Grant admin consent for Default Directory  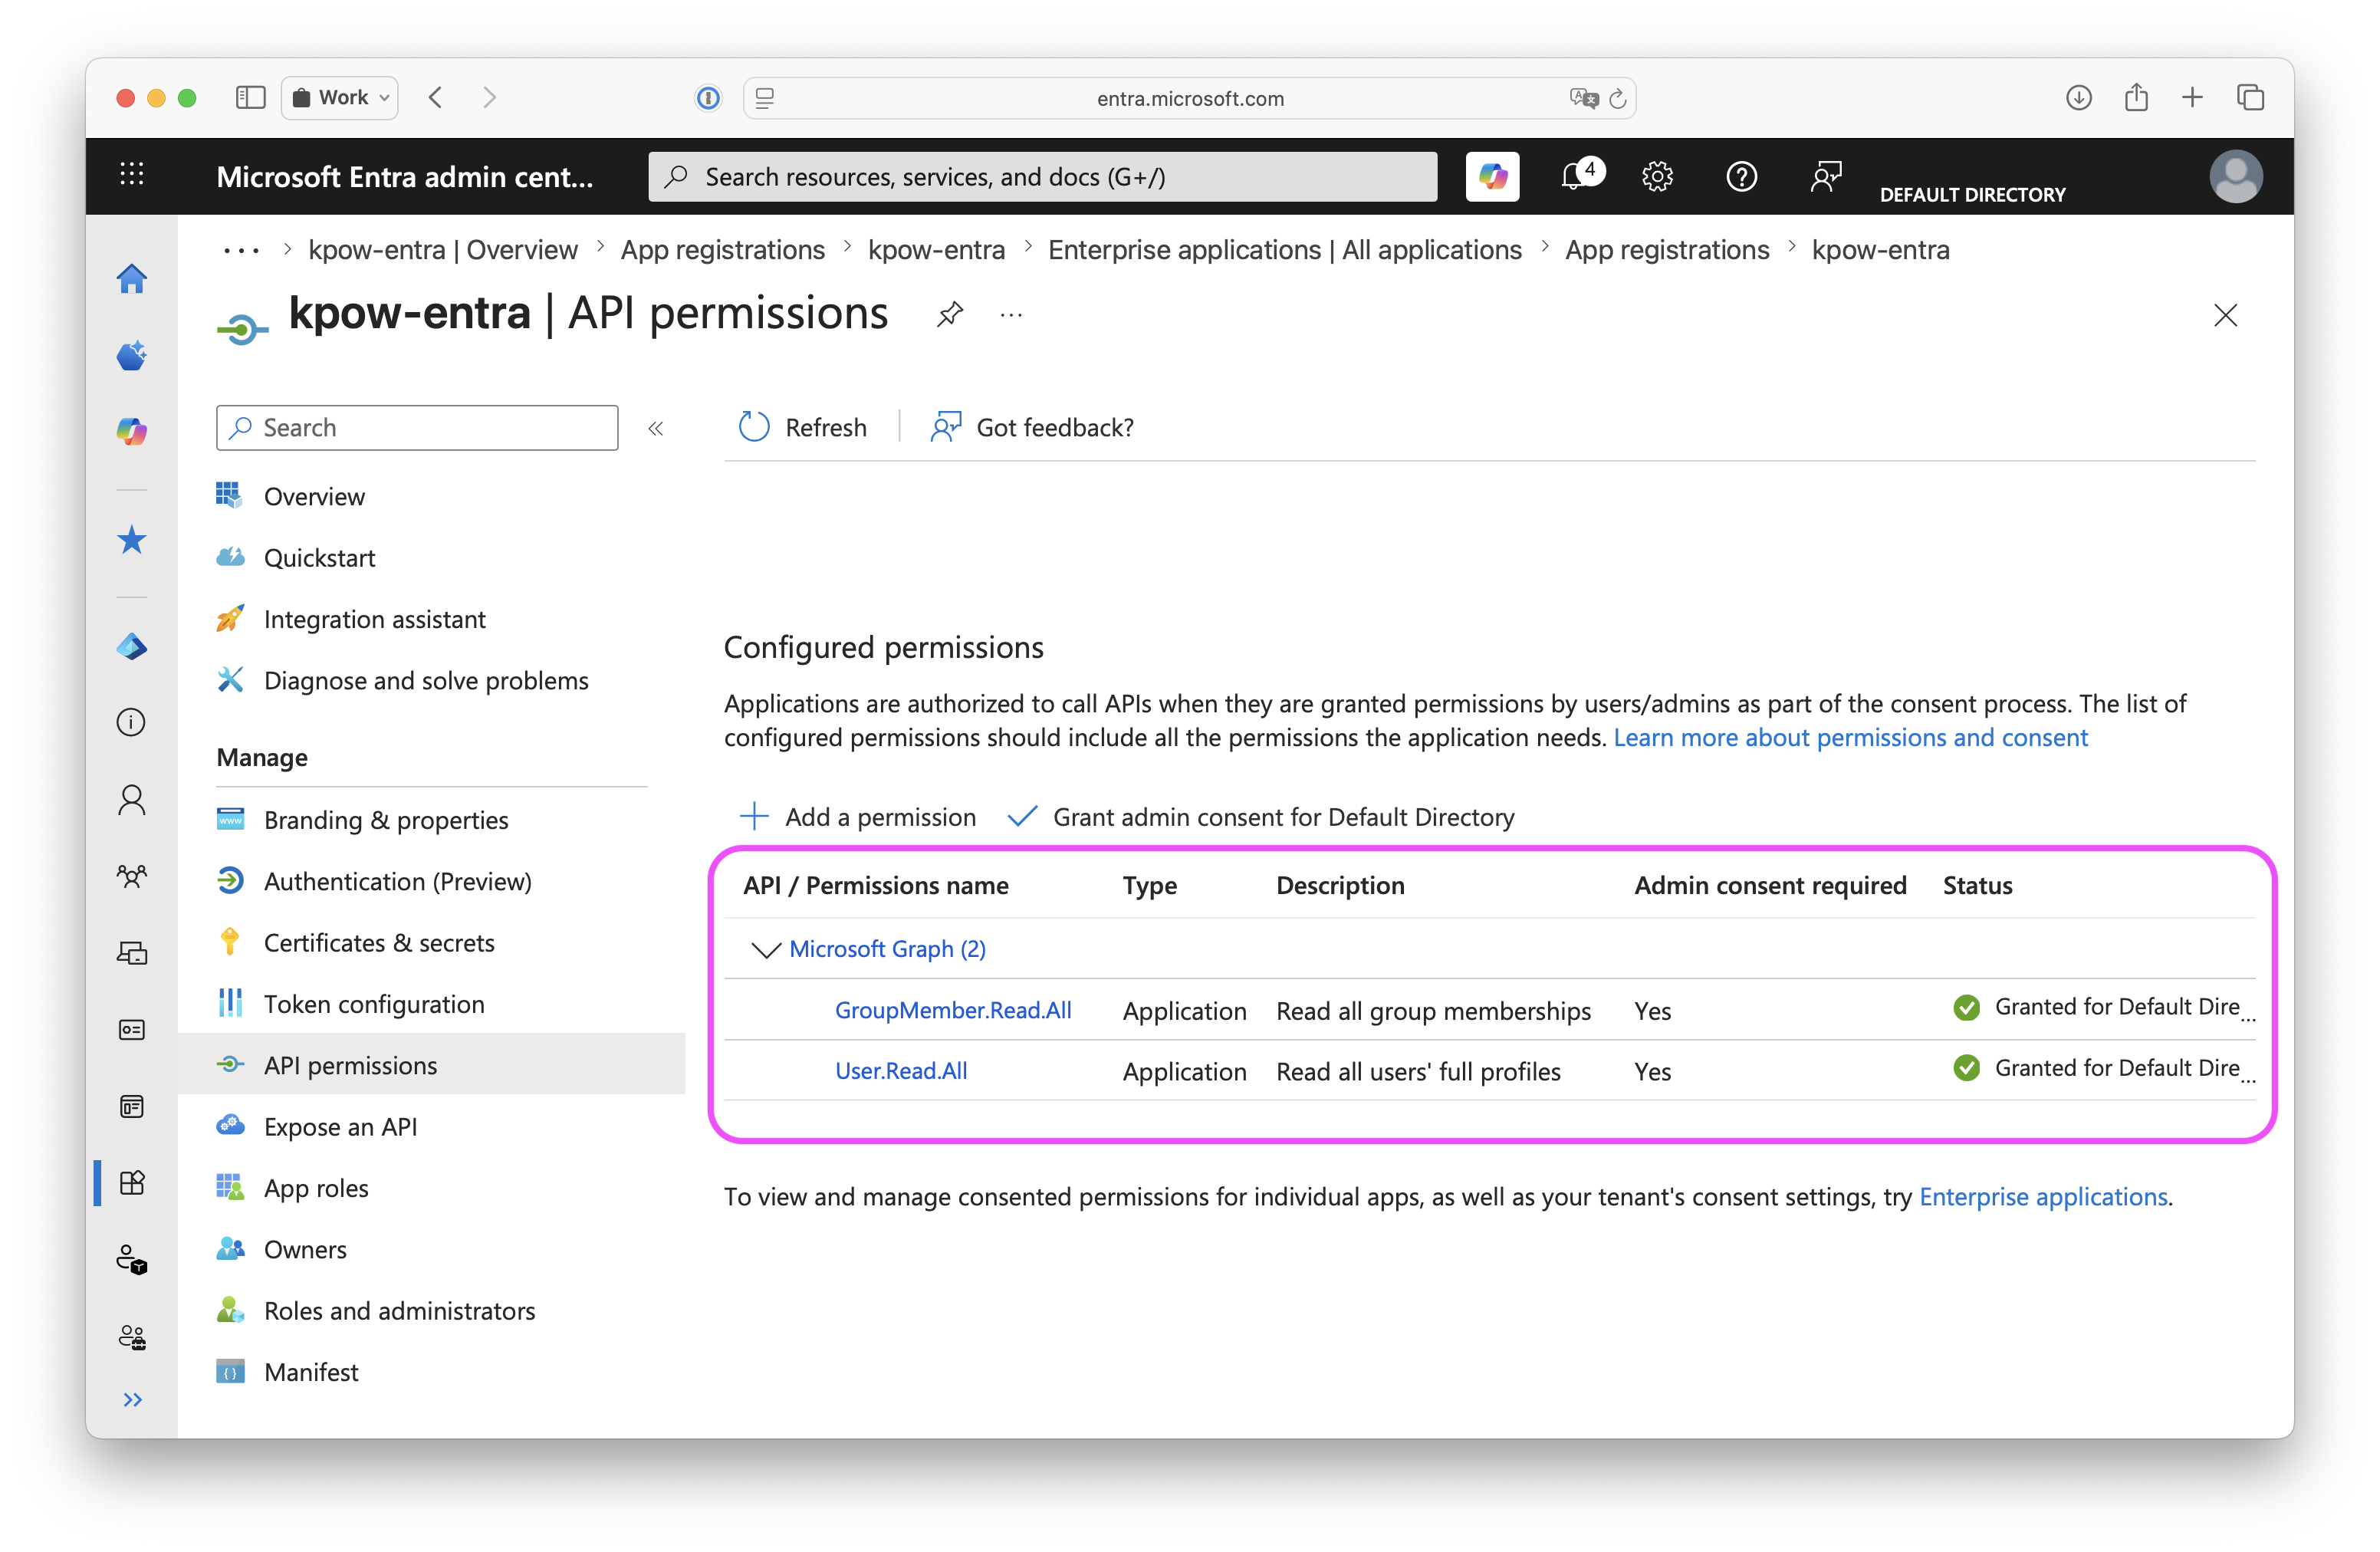(1260, 816)
